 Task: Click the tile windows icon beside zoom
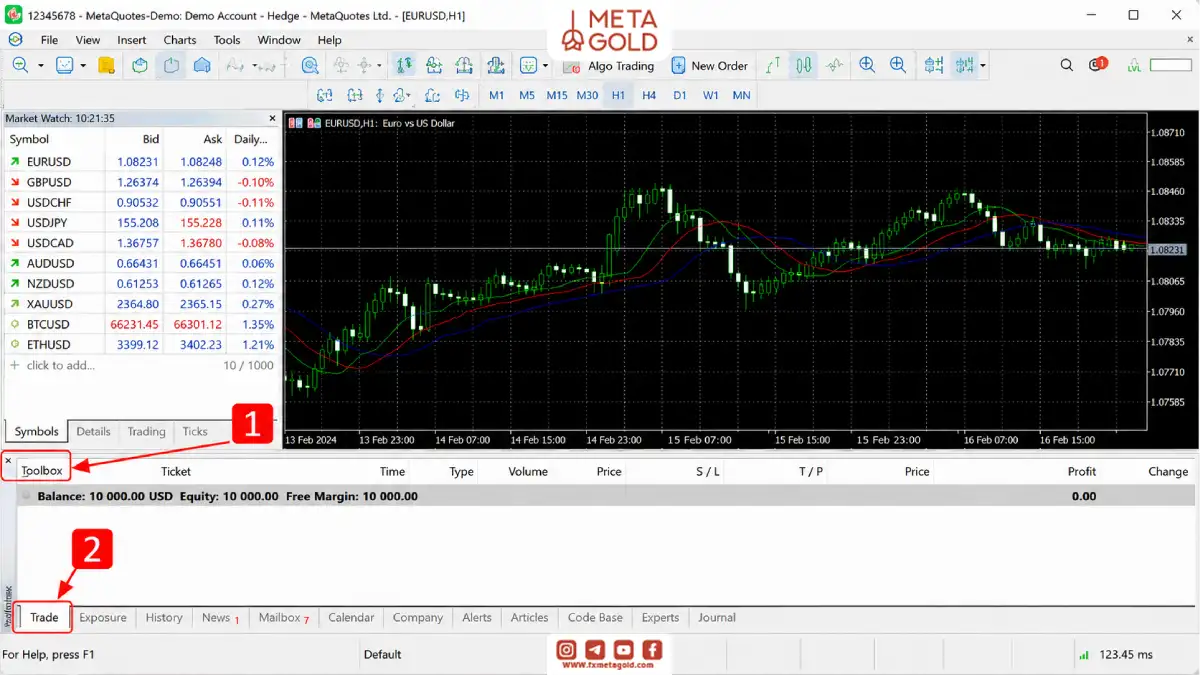pyautogui.click(x=934, y=65)
